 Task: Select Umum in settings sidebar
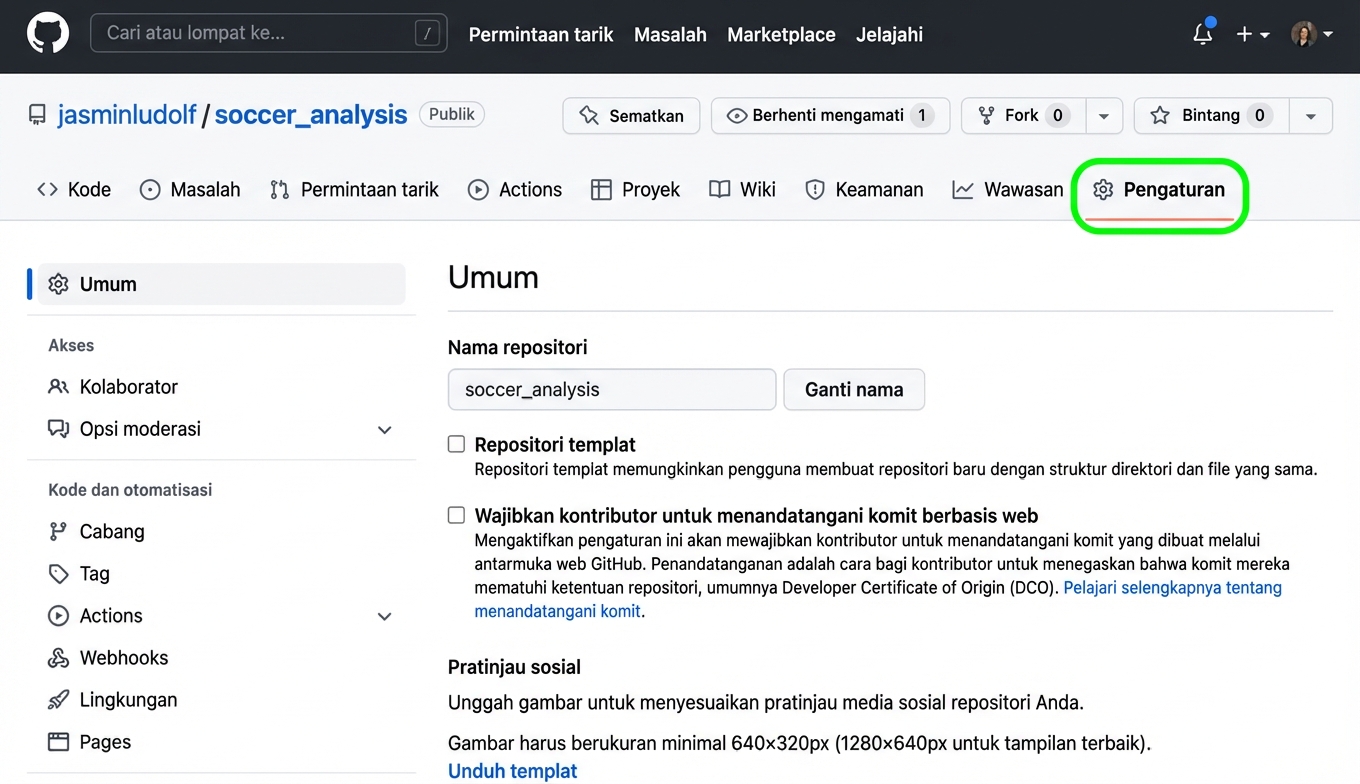click(222, 284)
